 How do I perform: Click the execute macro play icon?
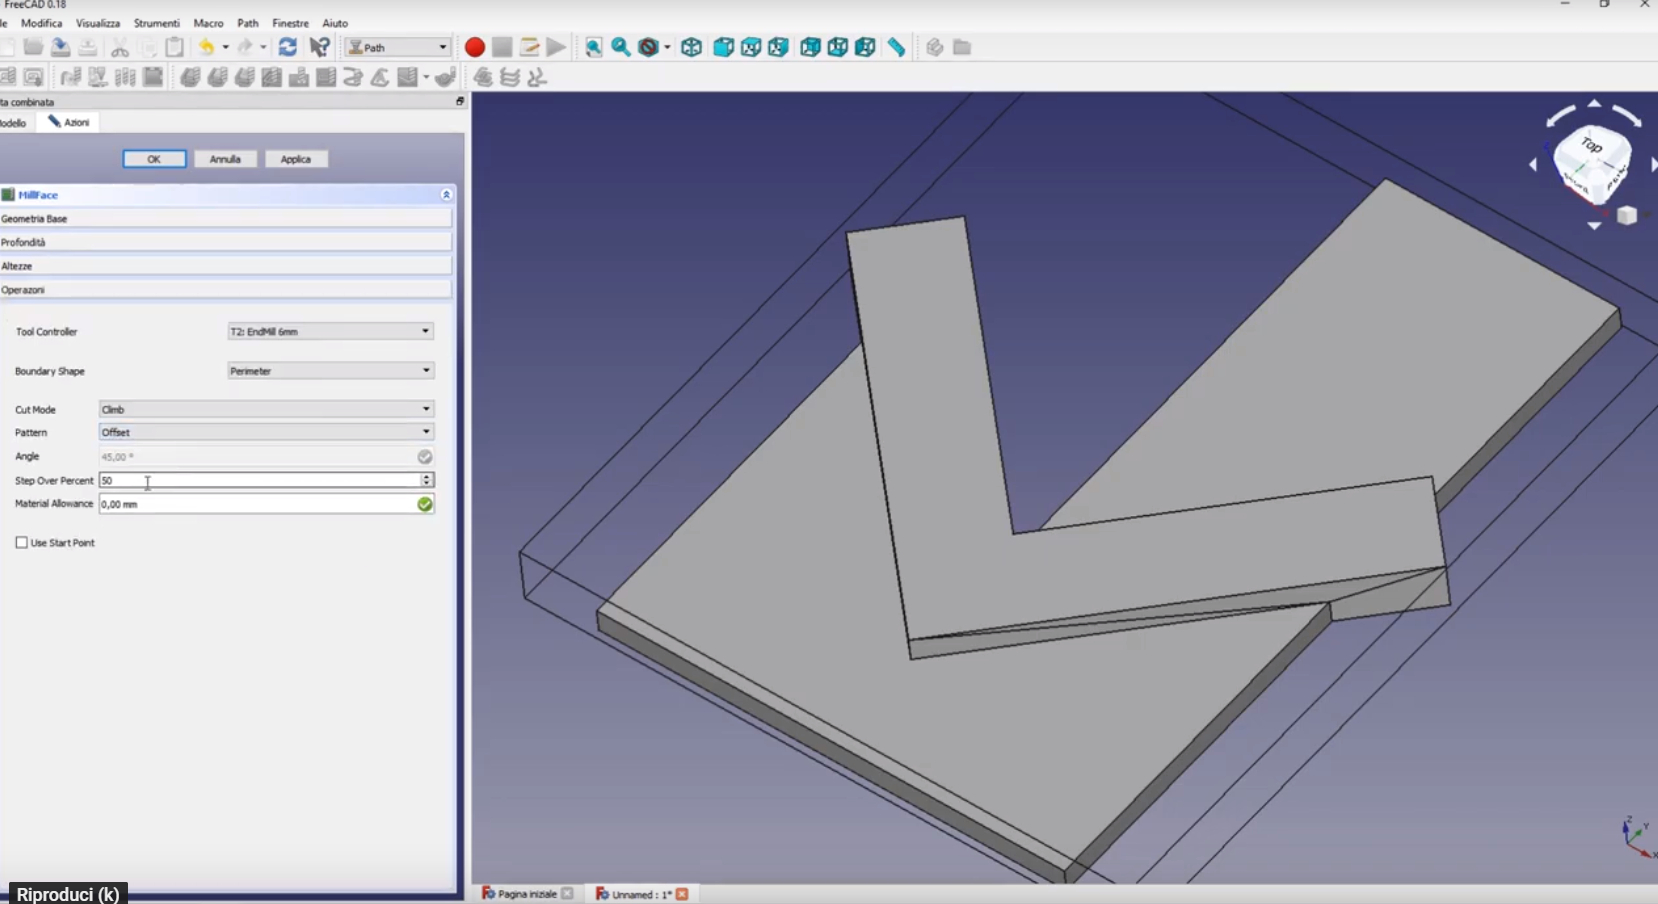tap(557, 47)
